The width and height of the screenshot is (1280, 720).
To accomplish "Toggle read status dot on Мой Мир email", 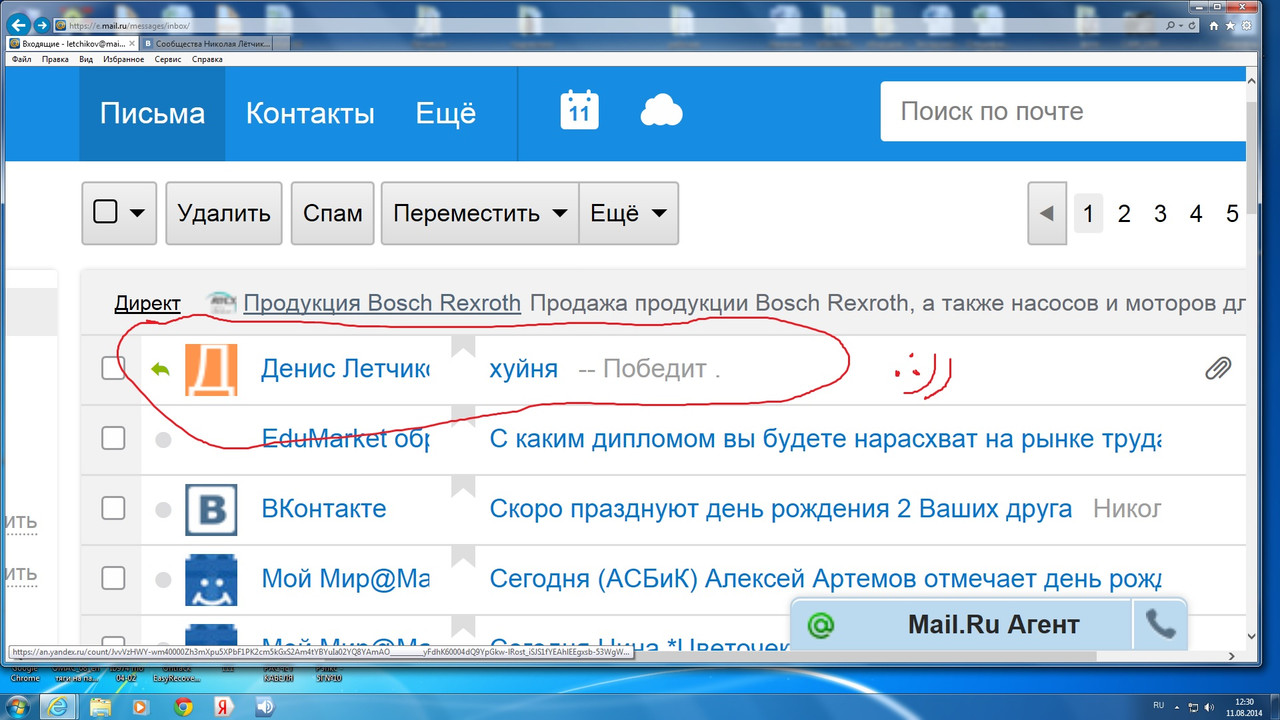I will click(163, 580).
